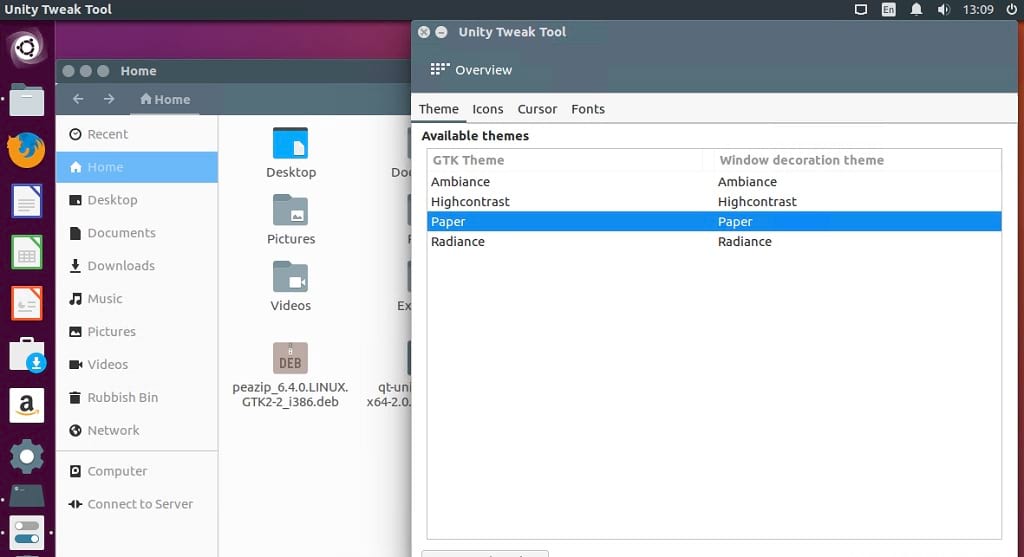Click the Overview label in Tweak Tool

483,70
